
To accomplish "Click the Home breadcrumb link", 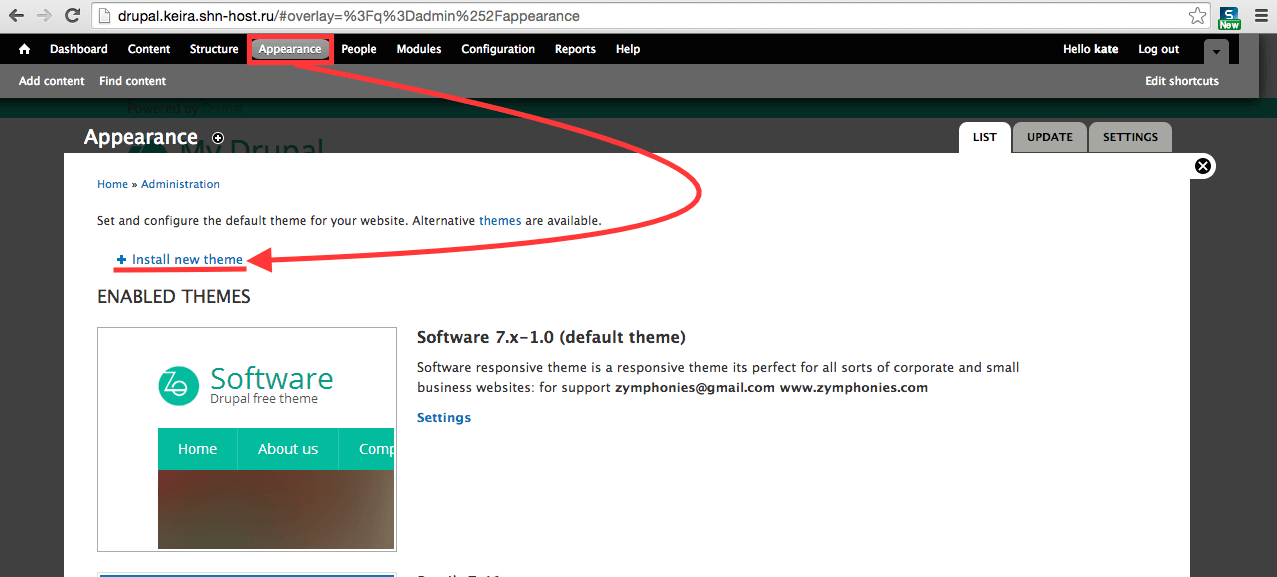I will [112, 184].
